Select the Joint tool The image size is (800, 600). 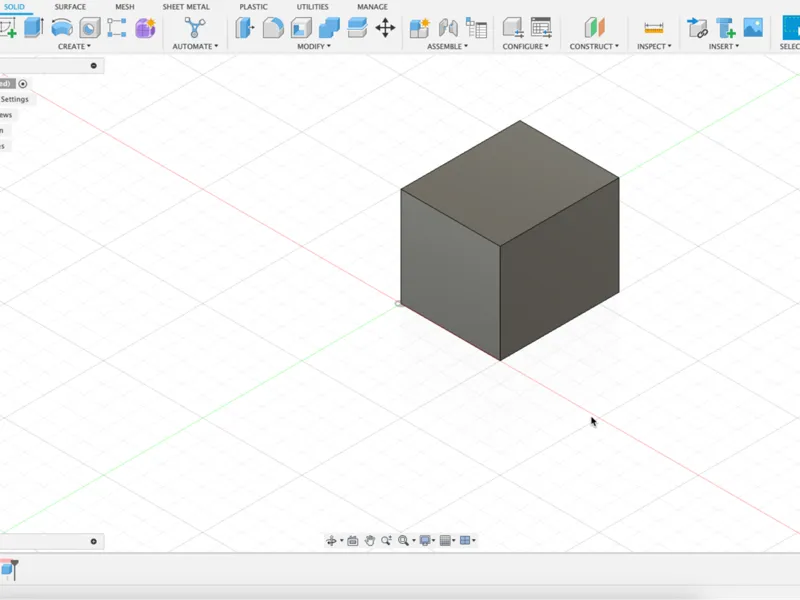(448, 28)
